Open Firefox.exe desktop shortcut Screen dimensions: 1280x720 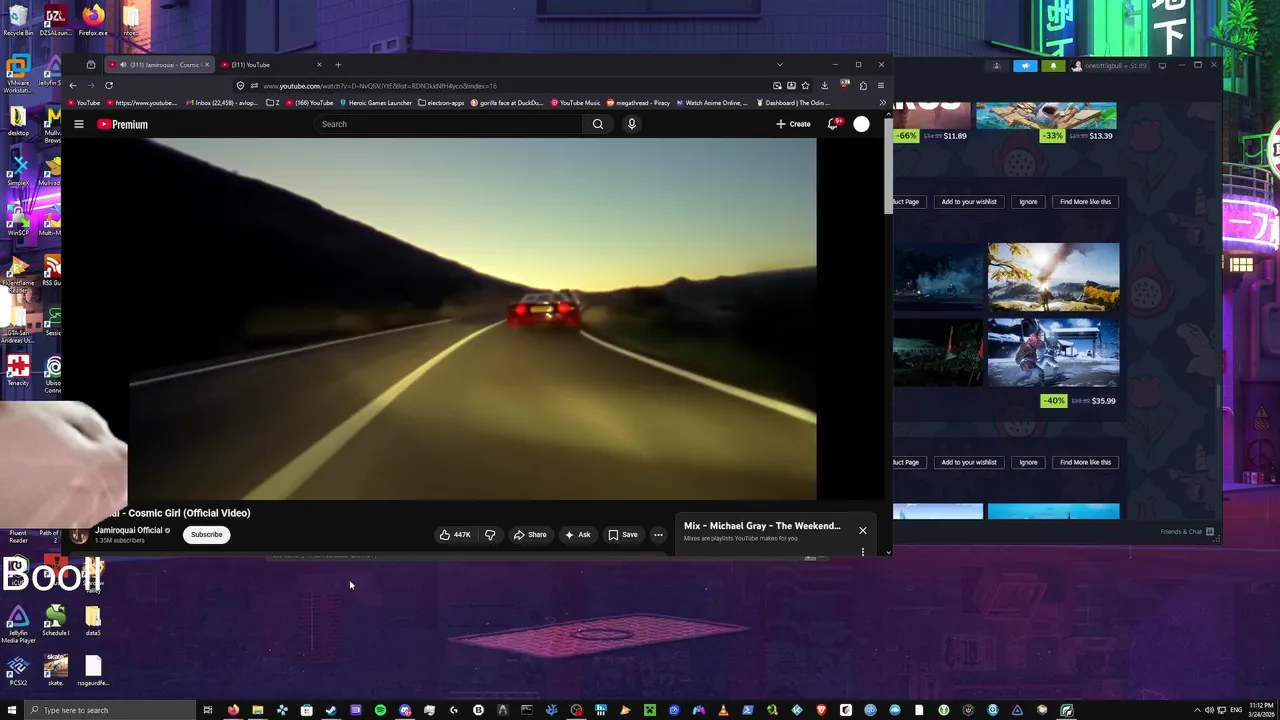coord(93,21)
